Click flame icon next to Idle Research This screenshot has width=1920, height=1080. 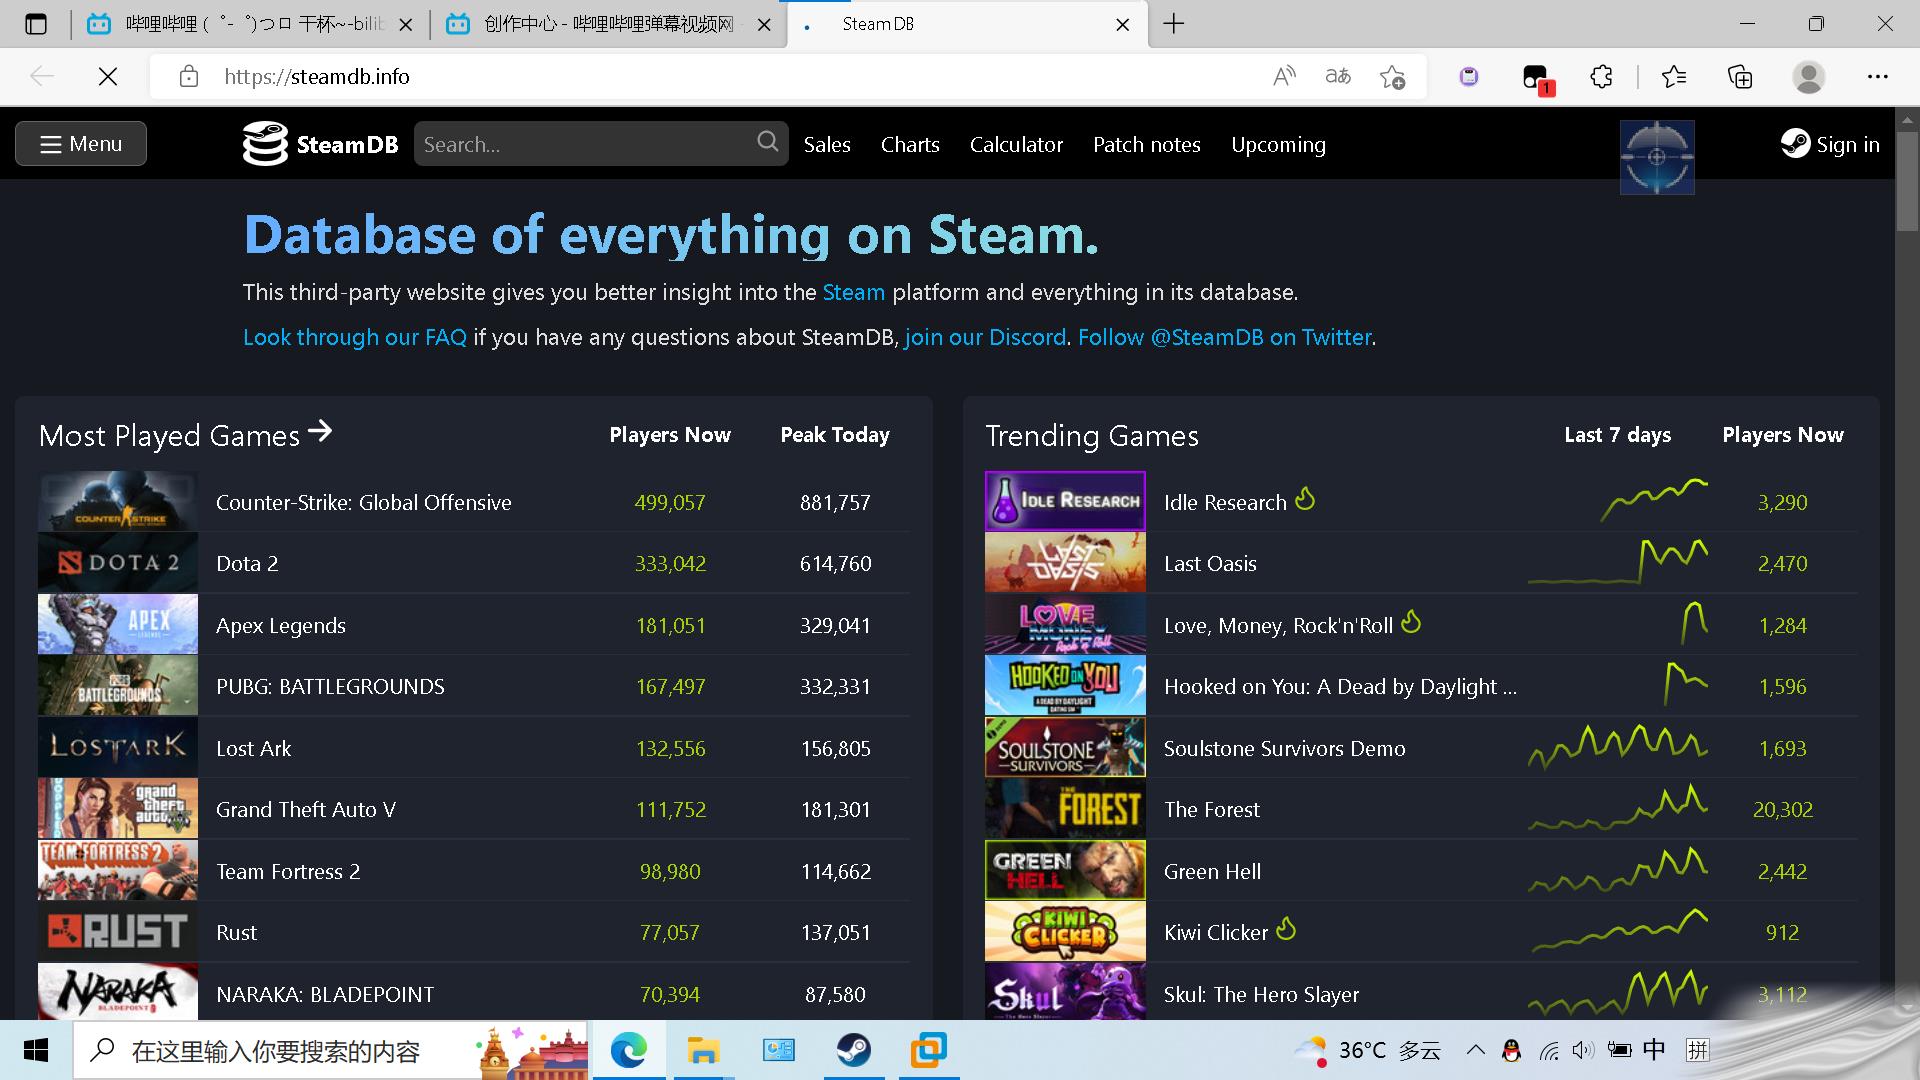pos(1305,498)
